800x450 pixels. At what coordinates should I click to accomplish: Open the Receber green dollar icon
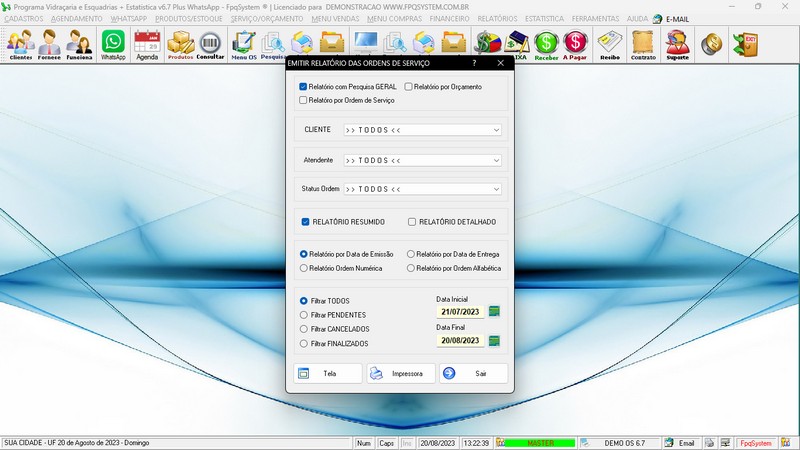546,44
